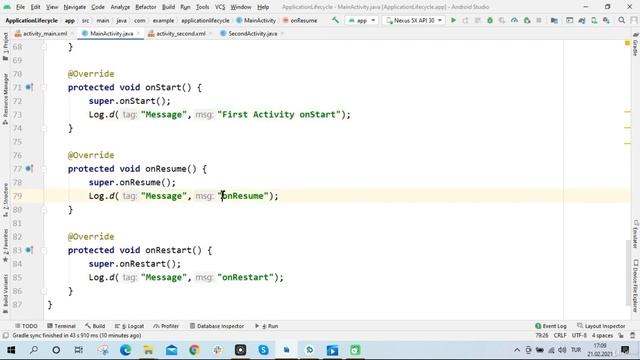The image size is (640, 360).
Task: Open the Profiler tool window
Action: point(166,326)
